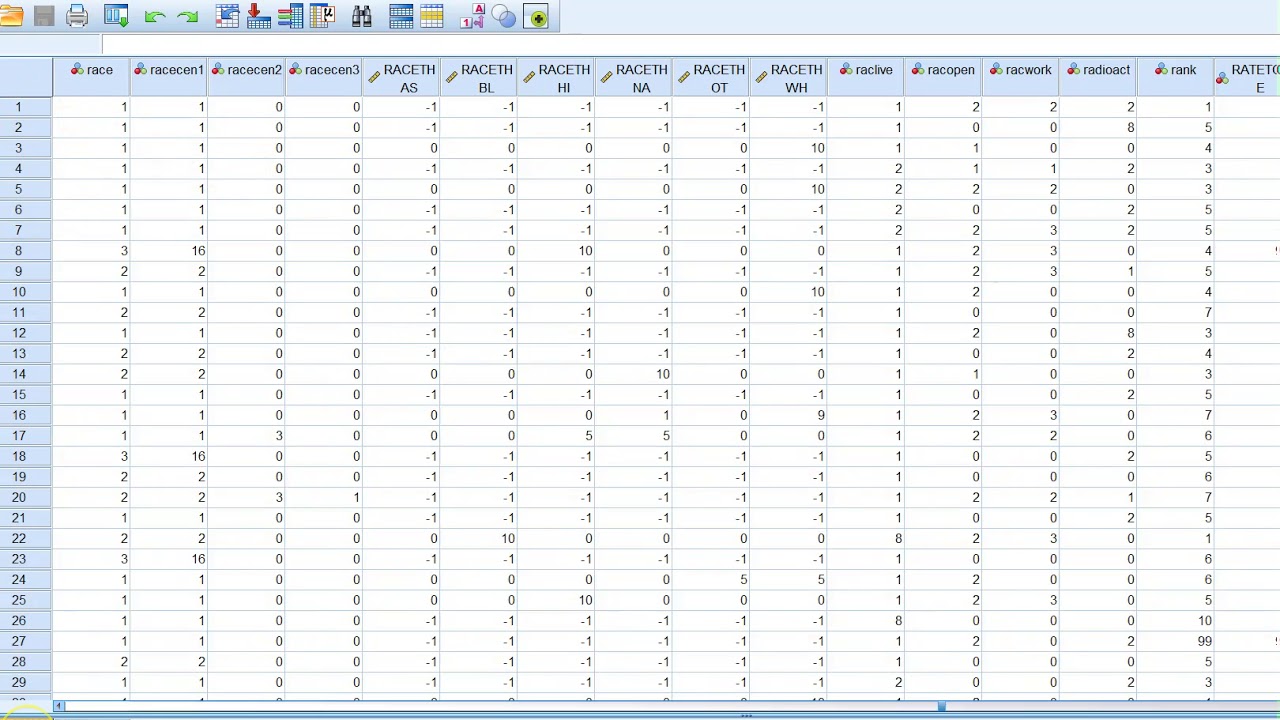
Task: Select the rank column header
Action: (x=1176, y=78)
